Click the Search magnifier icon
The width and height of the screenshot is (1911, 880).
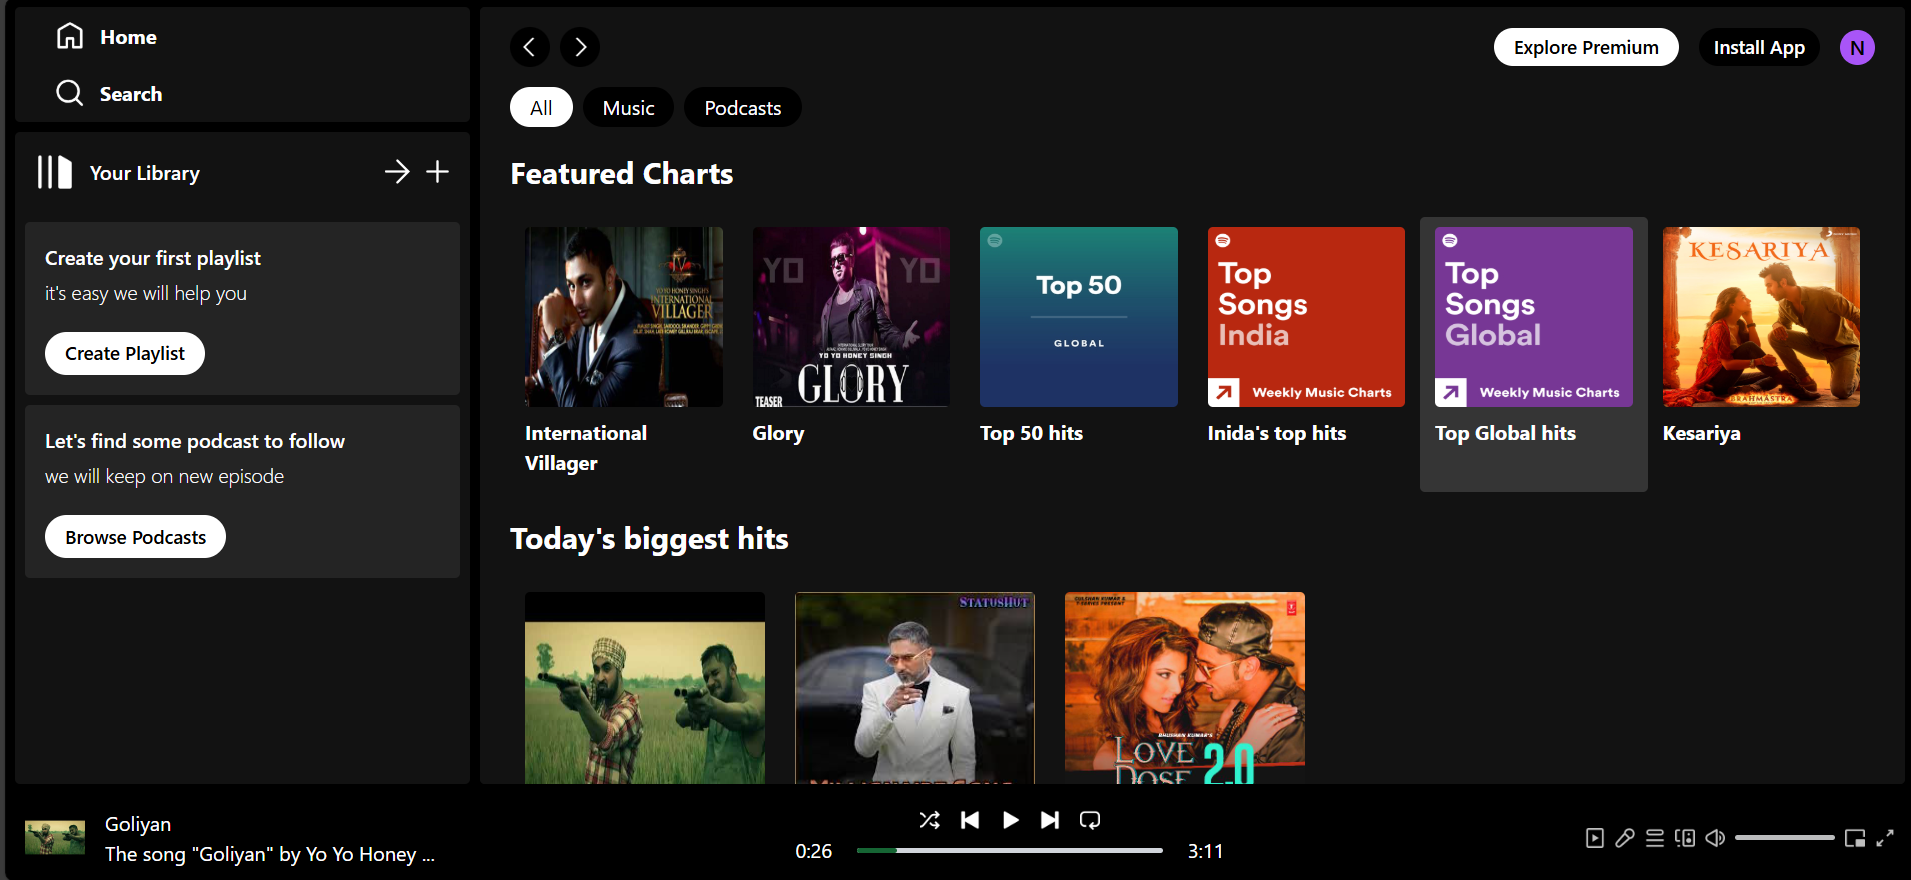pyautogui.click(x=69, y=93)
